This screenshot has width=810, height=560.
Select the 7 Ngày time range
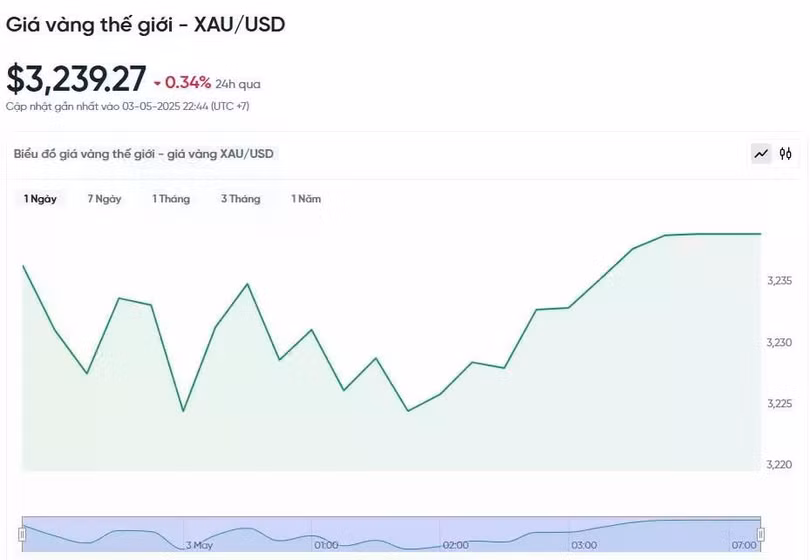coord(104,199)
